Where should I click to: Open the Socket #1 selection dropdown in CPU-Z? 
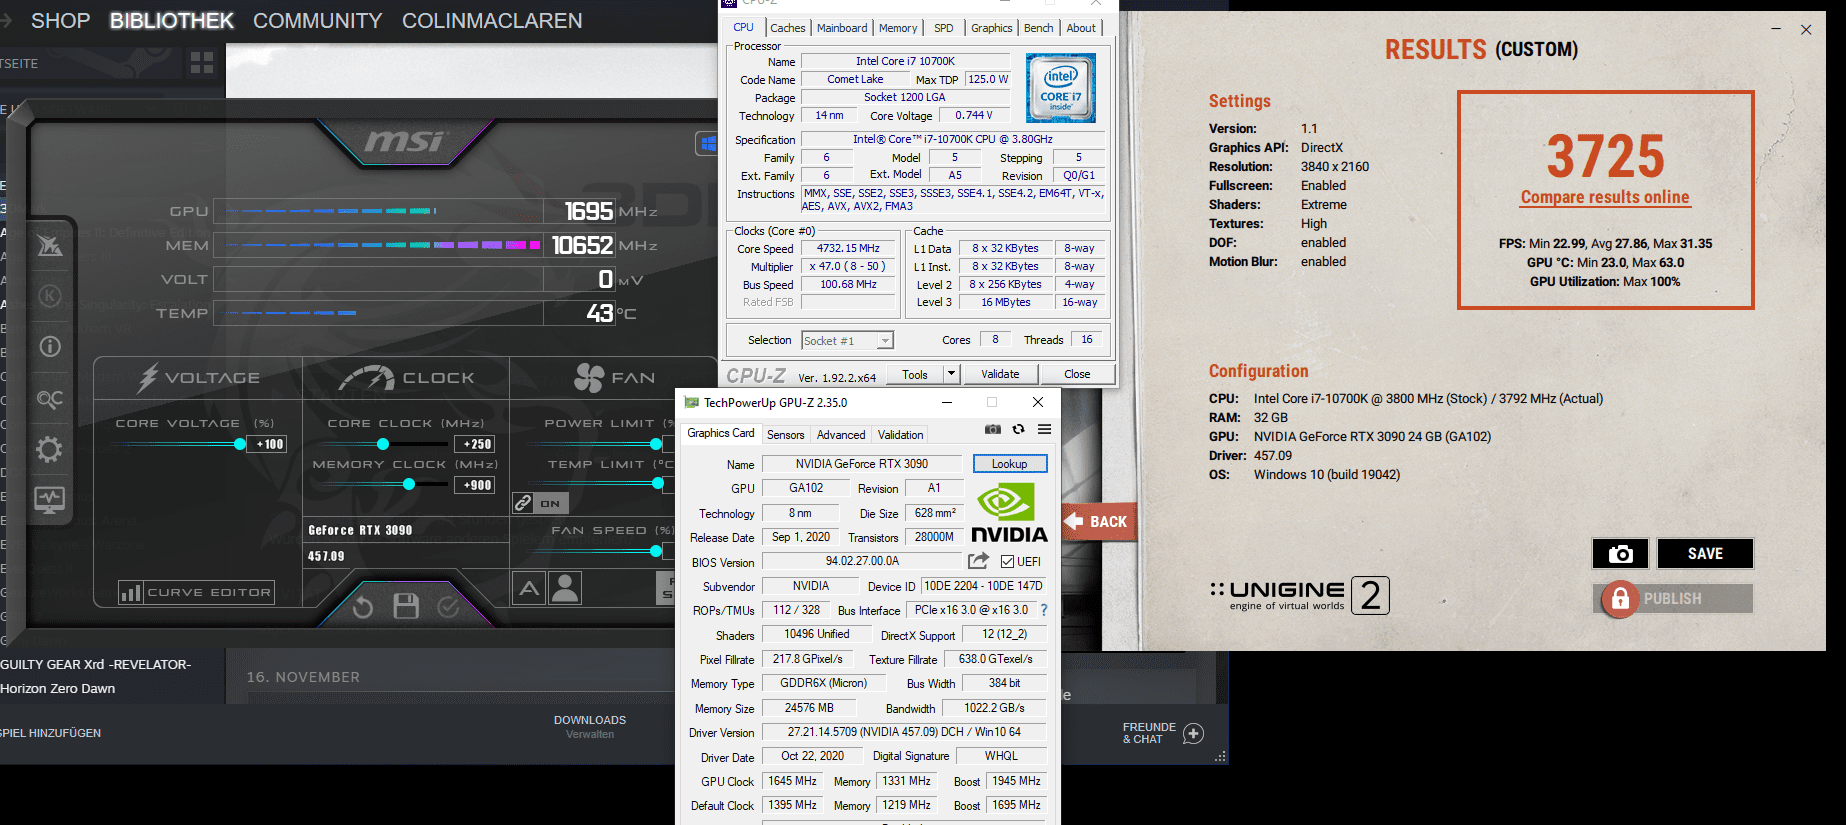(847, 341)
